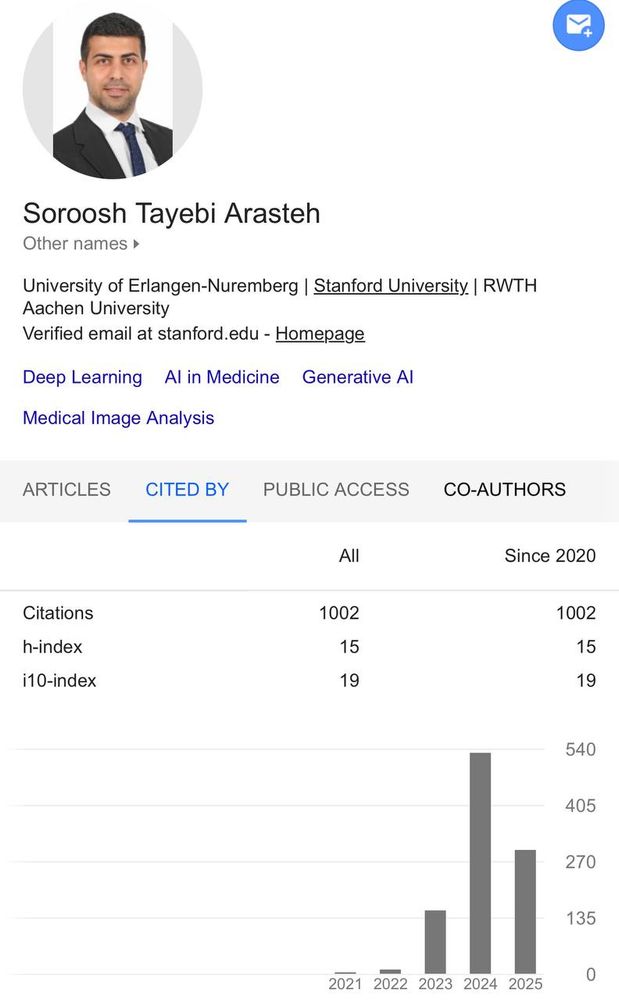
Task: Select the Deep Learning interest tag
Action: pyautogui.click(x=82, y=378)
